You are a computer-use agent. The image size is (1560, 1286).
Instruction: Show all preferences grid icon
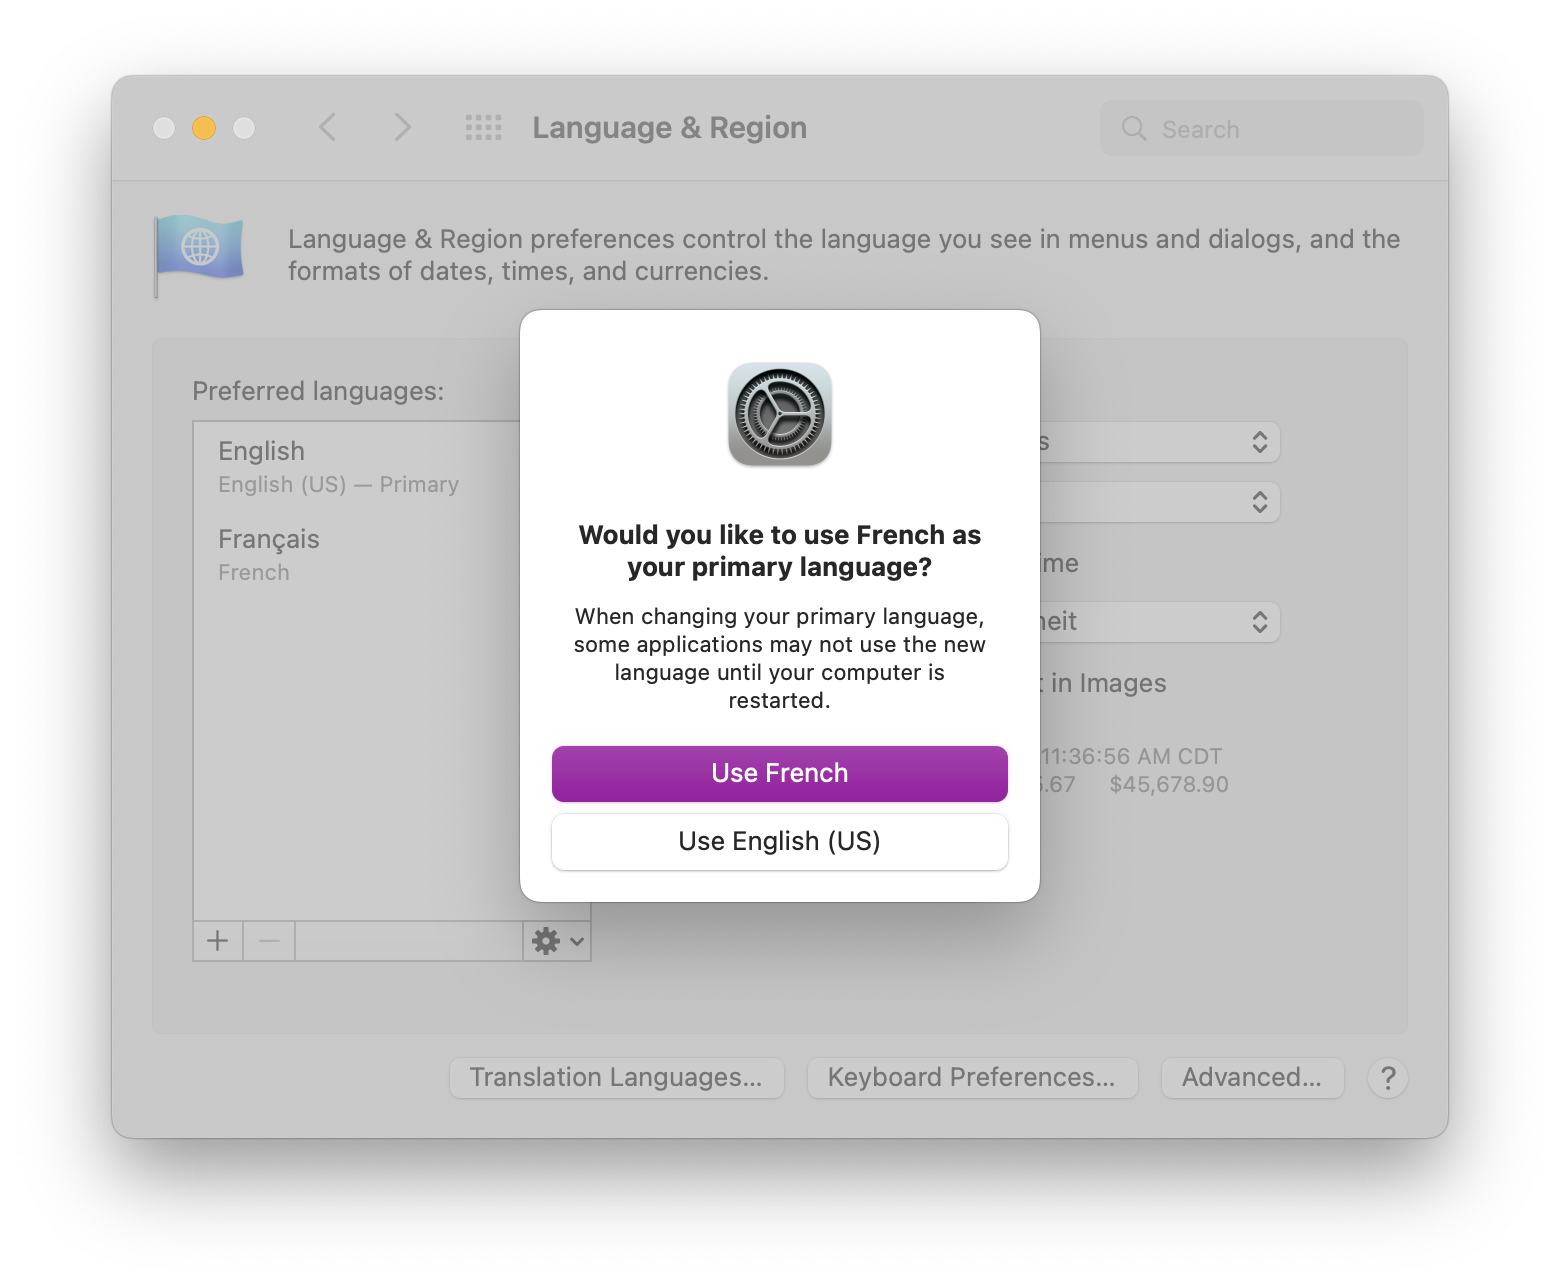[x=484, y=127]
